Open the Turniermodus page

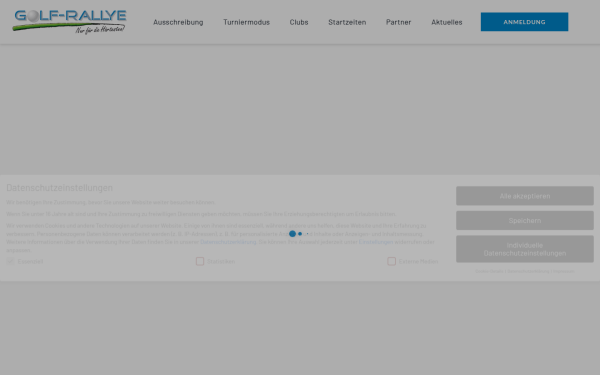(x=246, y=22)
